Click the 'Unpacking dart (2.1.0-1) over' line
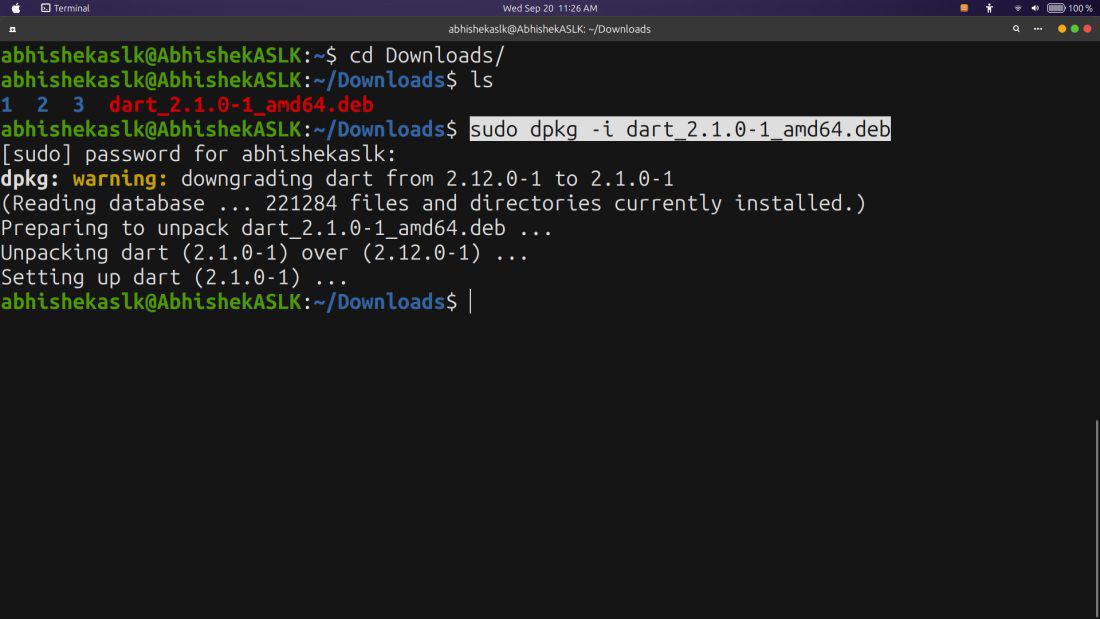The width and height of the screenshot is (1100, 619). (x=264, y=252)
